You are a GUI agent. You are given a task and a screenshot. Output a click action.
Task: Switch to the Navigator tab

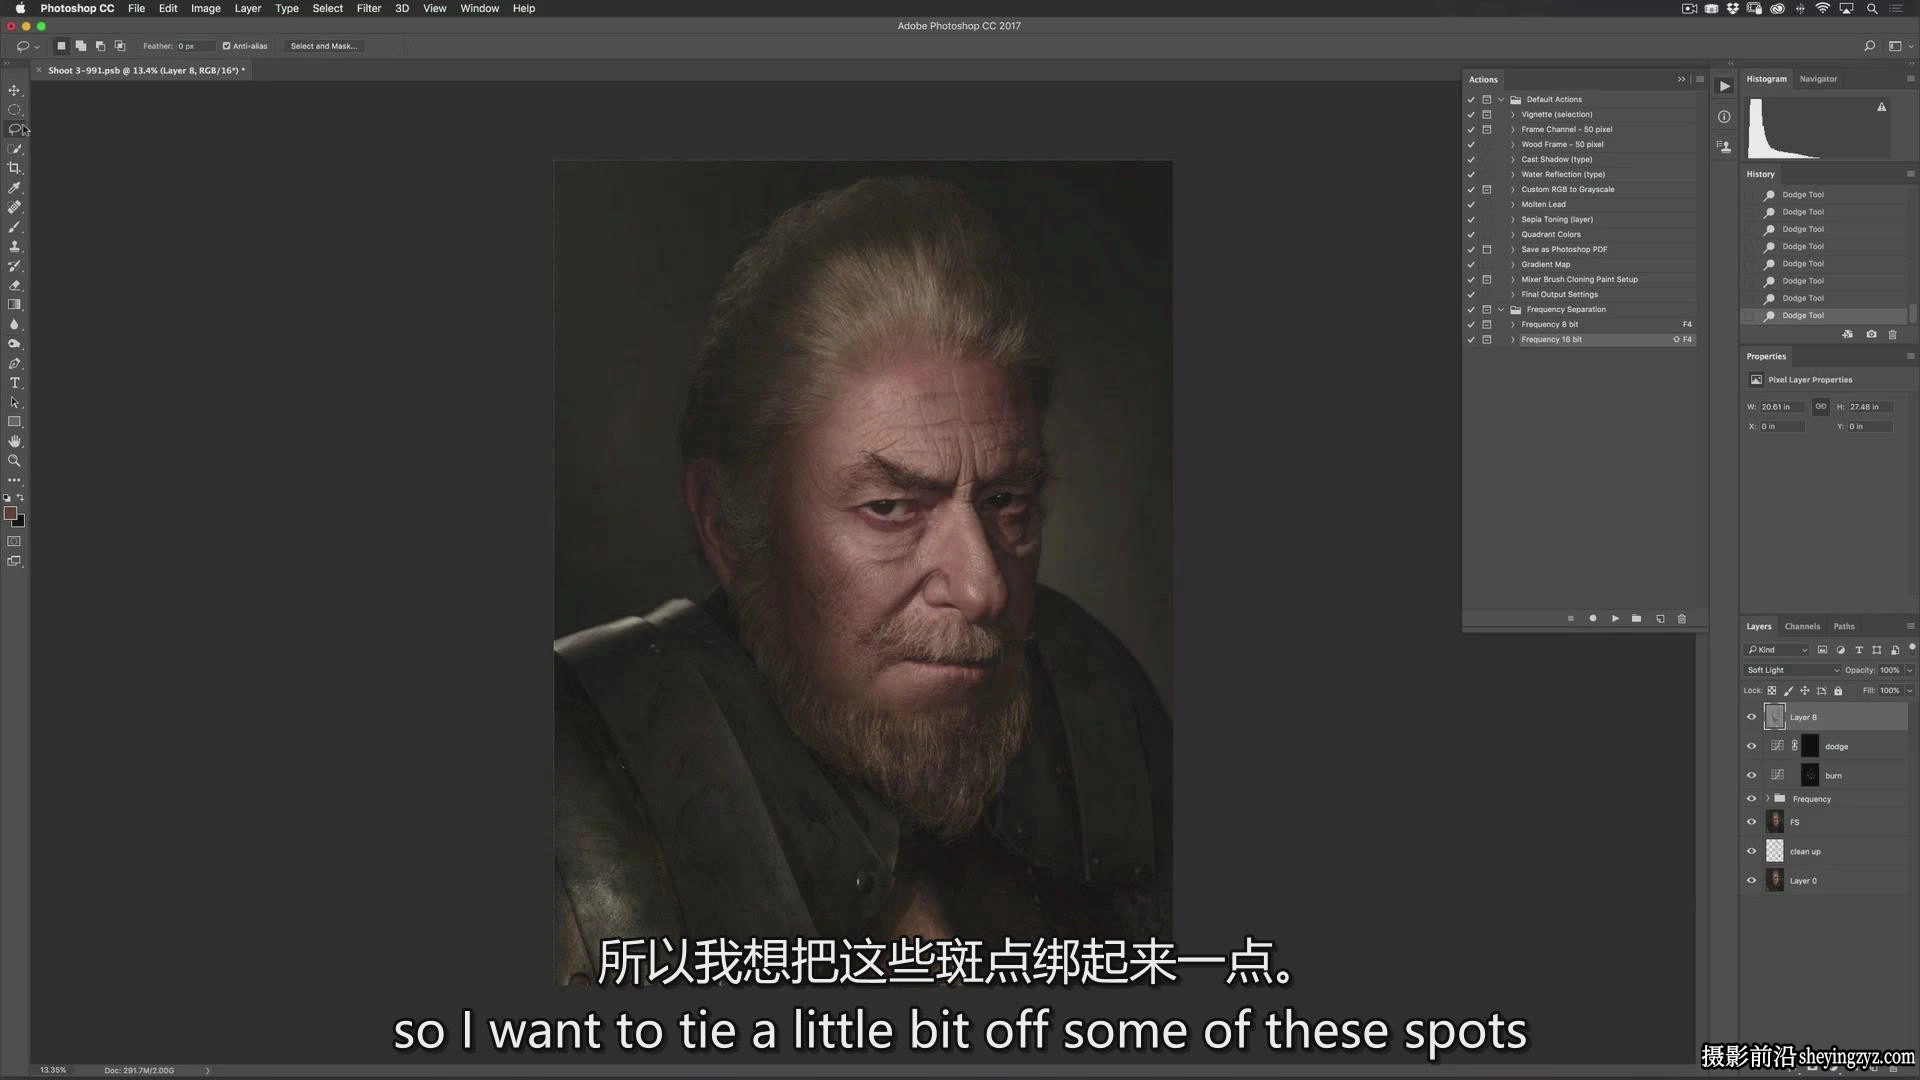pyautogui.click(x=1818, y=79)
